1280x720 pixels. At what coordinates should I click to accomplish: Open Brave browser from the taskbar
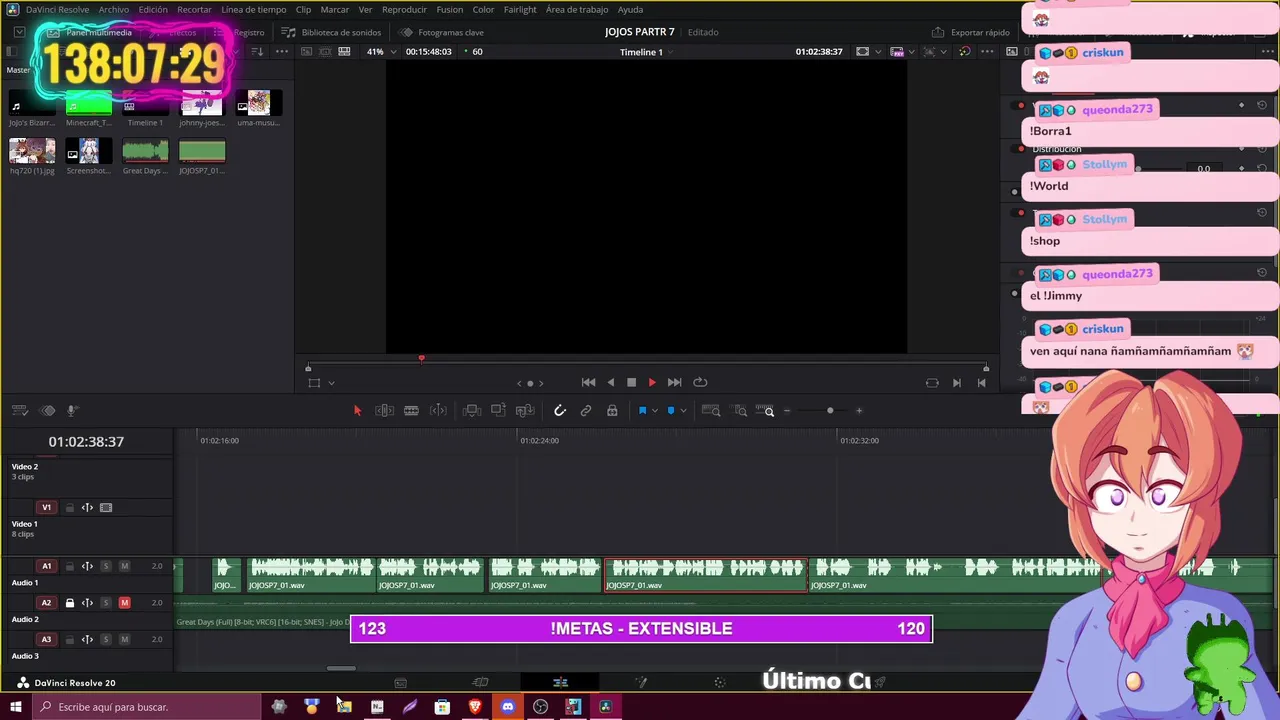[x=475, y=707]
